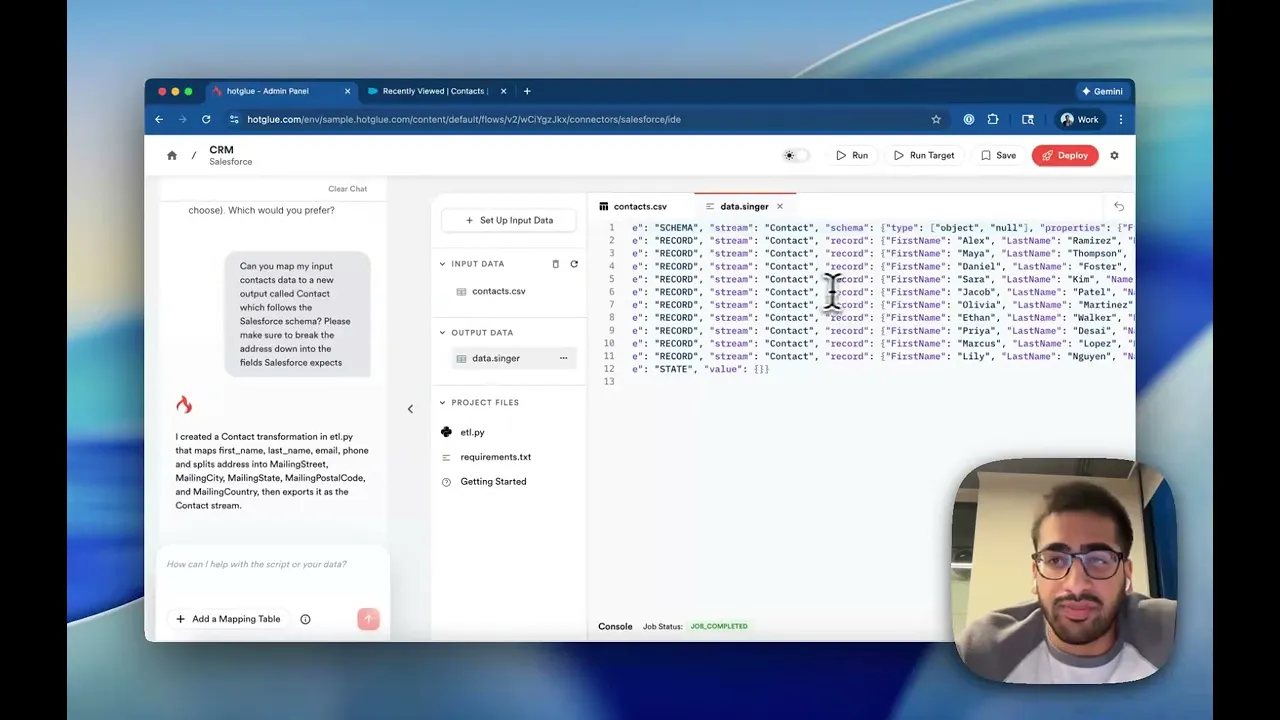Collapse the PROJECT FILES section

click(442, 403)
